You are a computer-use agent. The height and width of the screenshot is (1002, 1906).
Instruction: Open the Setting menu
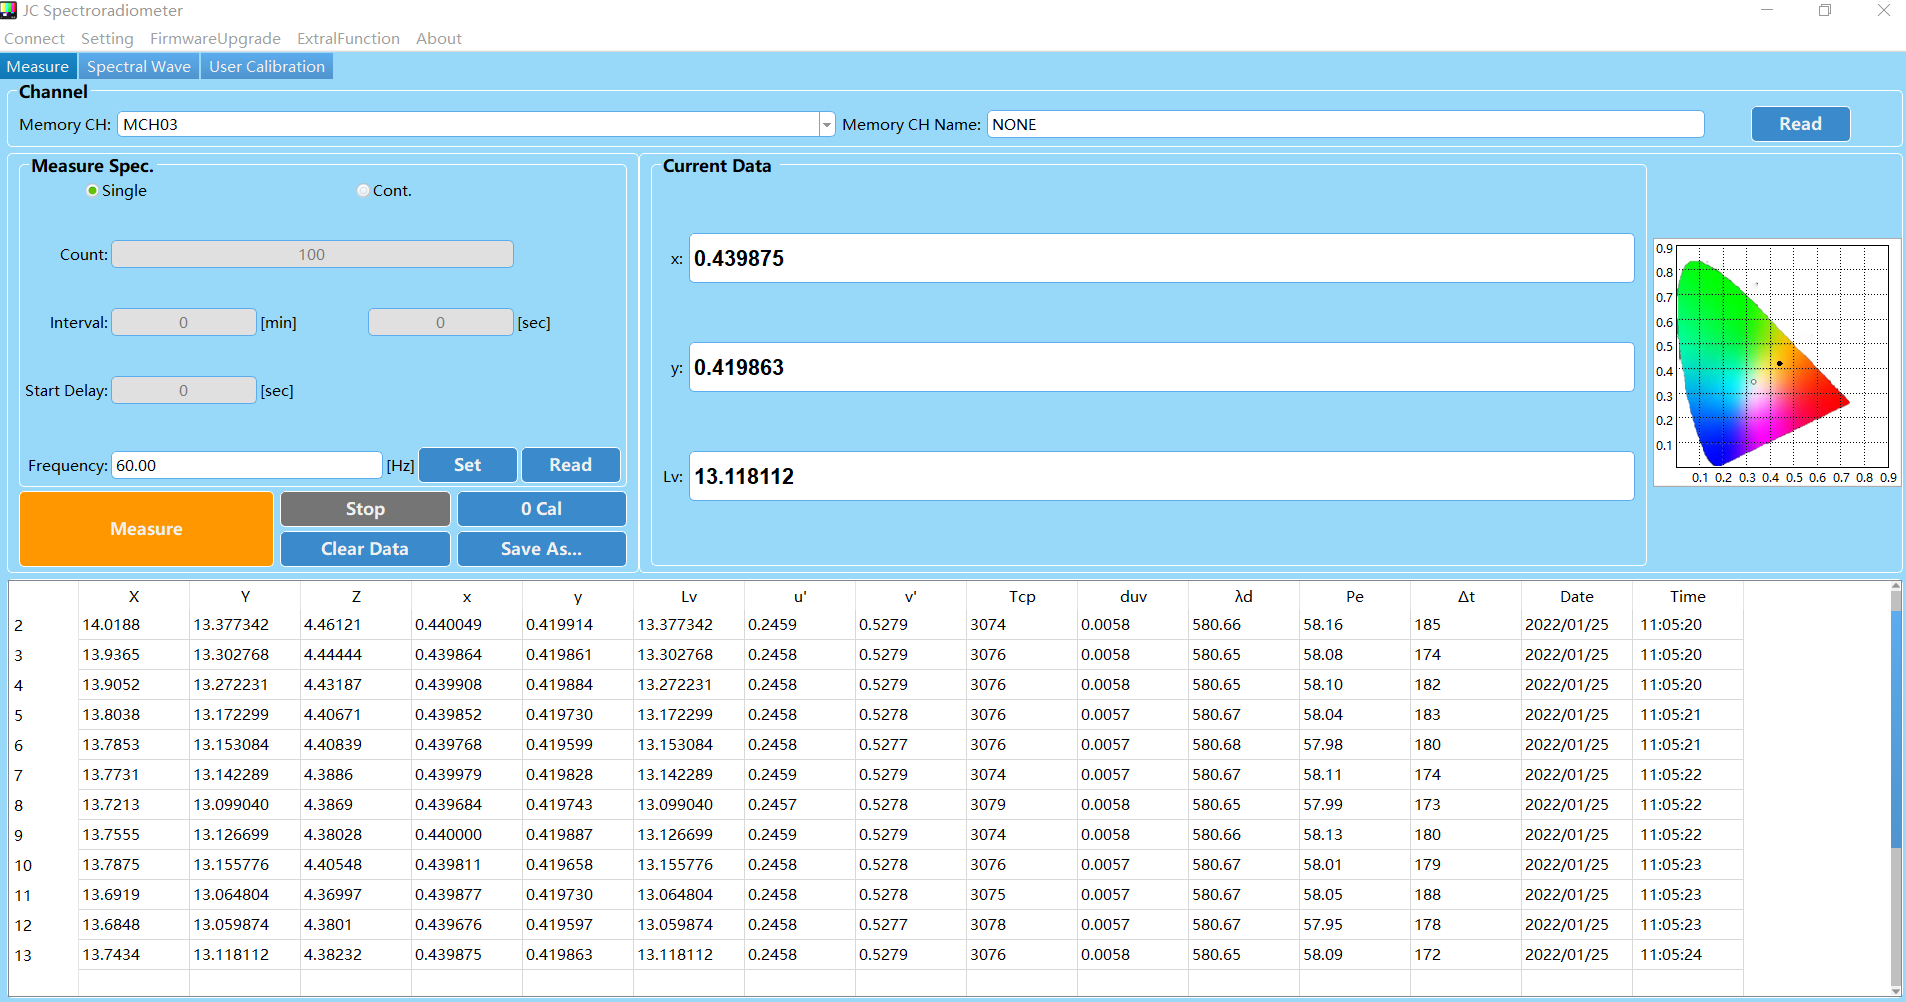point(107,39)
